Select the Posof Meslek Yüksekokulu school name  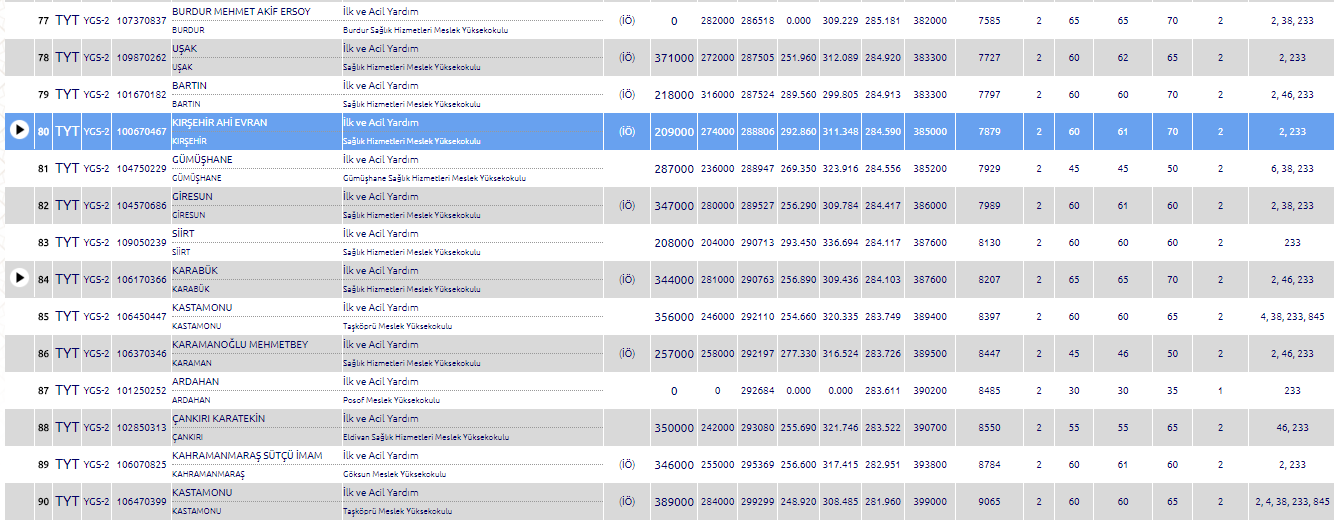(x=391, y=400)
